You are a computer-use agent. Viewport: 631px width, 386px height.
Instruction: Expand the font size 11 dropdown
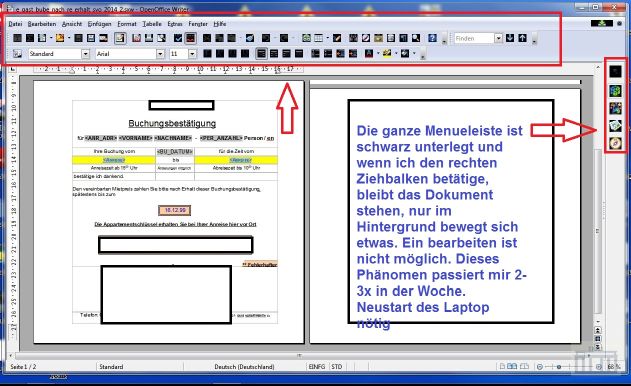pyautogui.click(x=192, y=54)
